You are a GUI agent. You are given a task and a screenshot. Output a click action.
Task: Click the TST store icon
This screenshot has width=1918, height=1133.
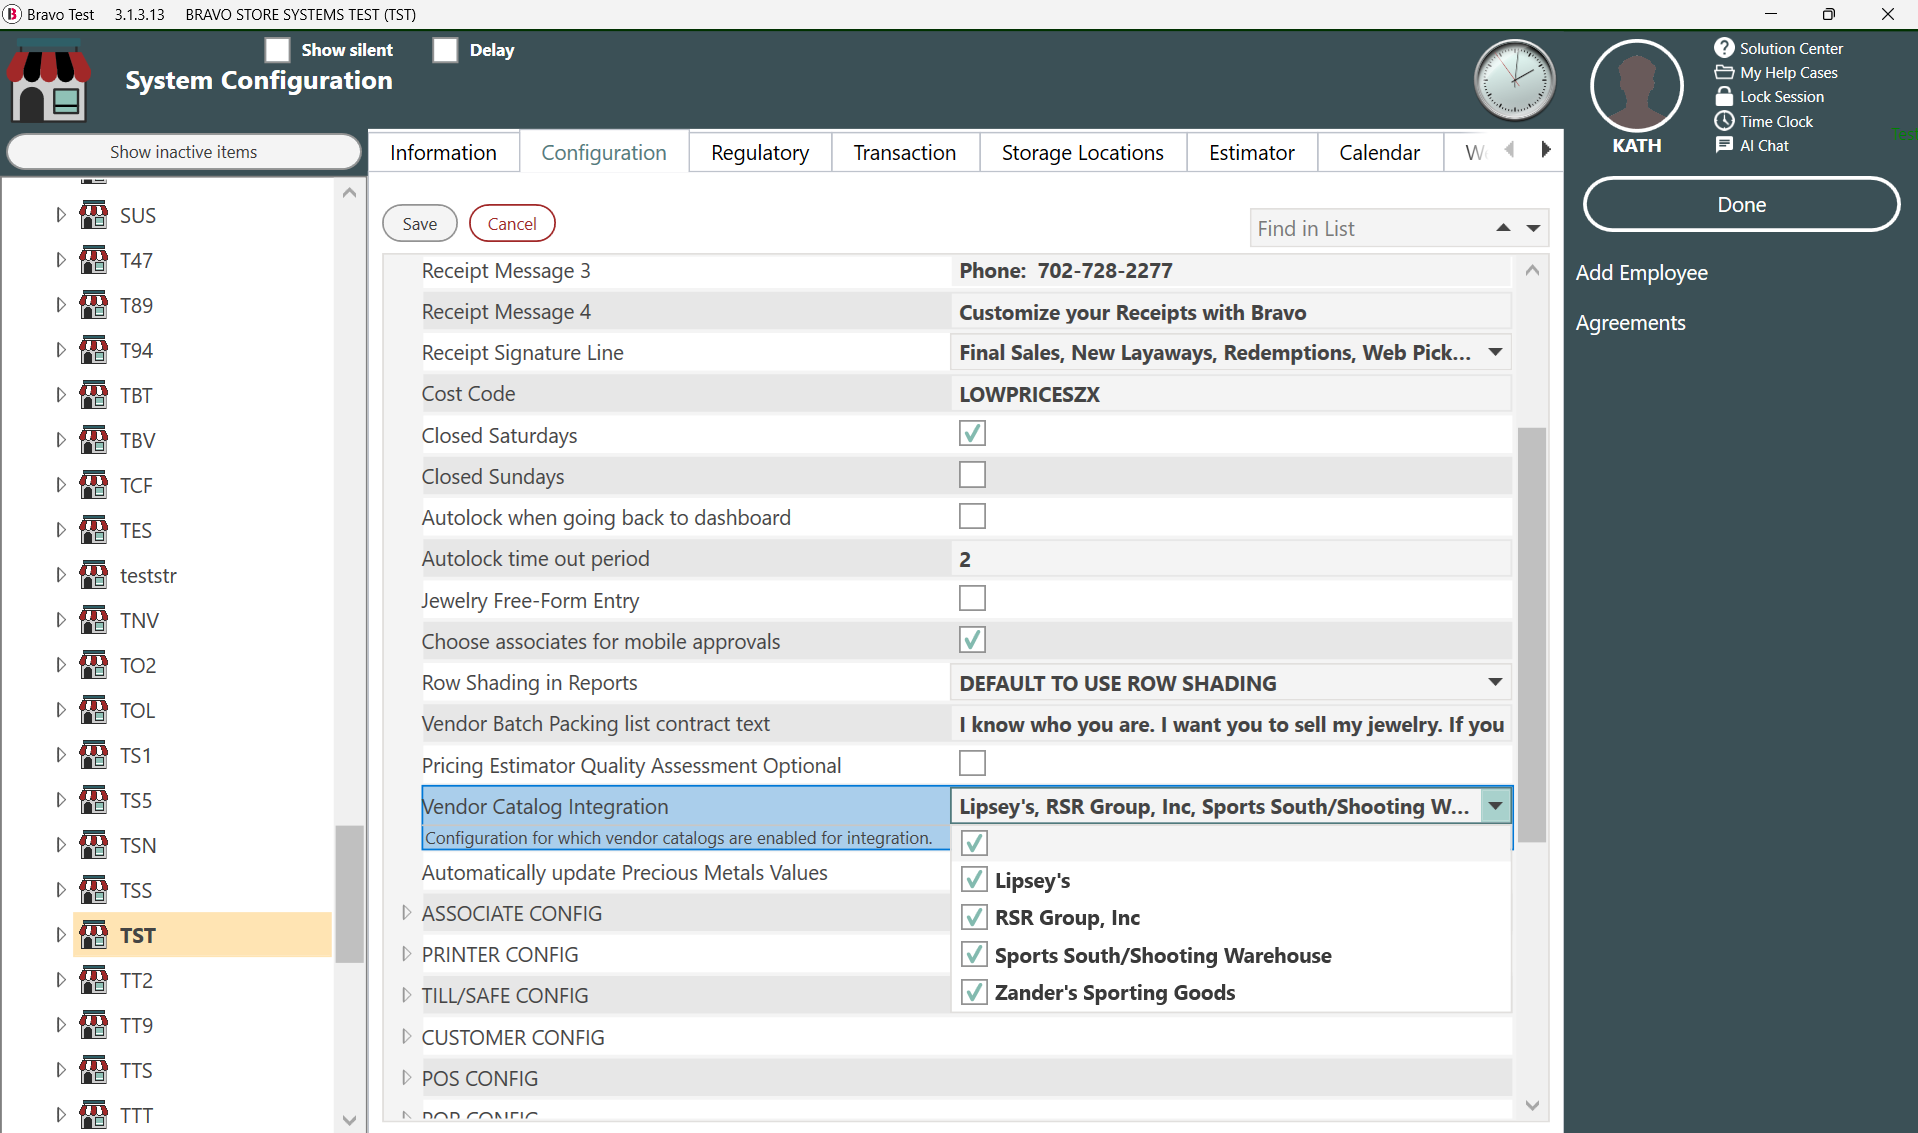[x=94, y=935]
